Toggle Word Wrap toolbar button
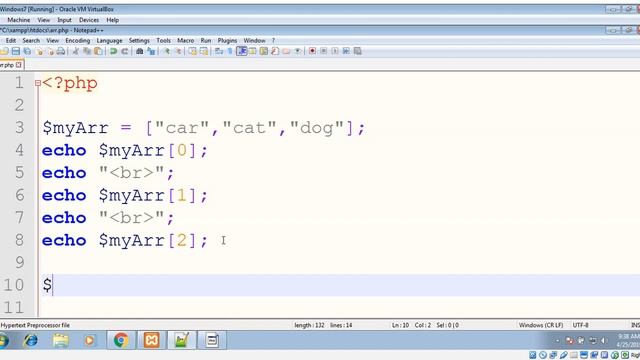Viewport: 640px width, 360px height. point(219,51)
